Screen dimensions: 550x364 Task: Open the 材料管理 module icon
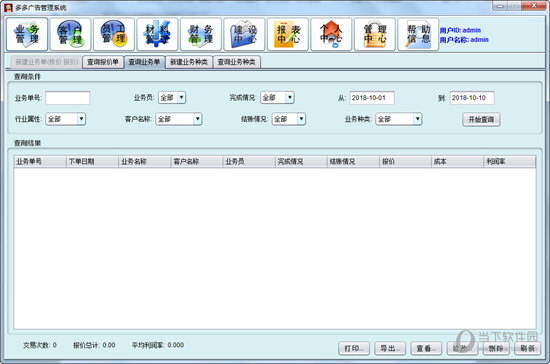coord(157,34)
